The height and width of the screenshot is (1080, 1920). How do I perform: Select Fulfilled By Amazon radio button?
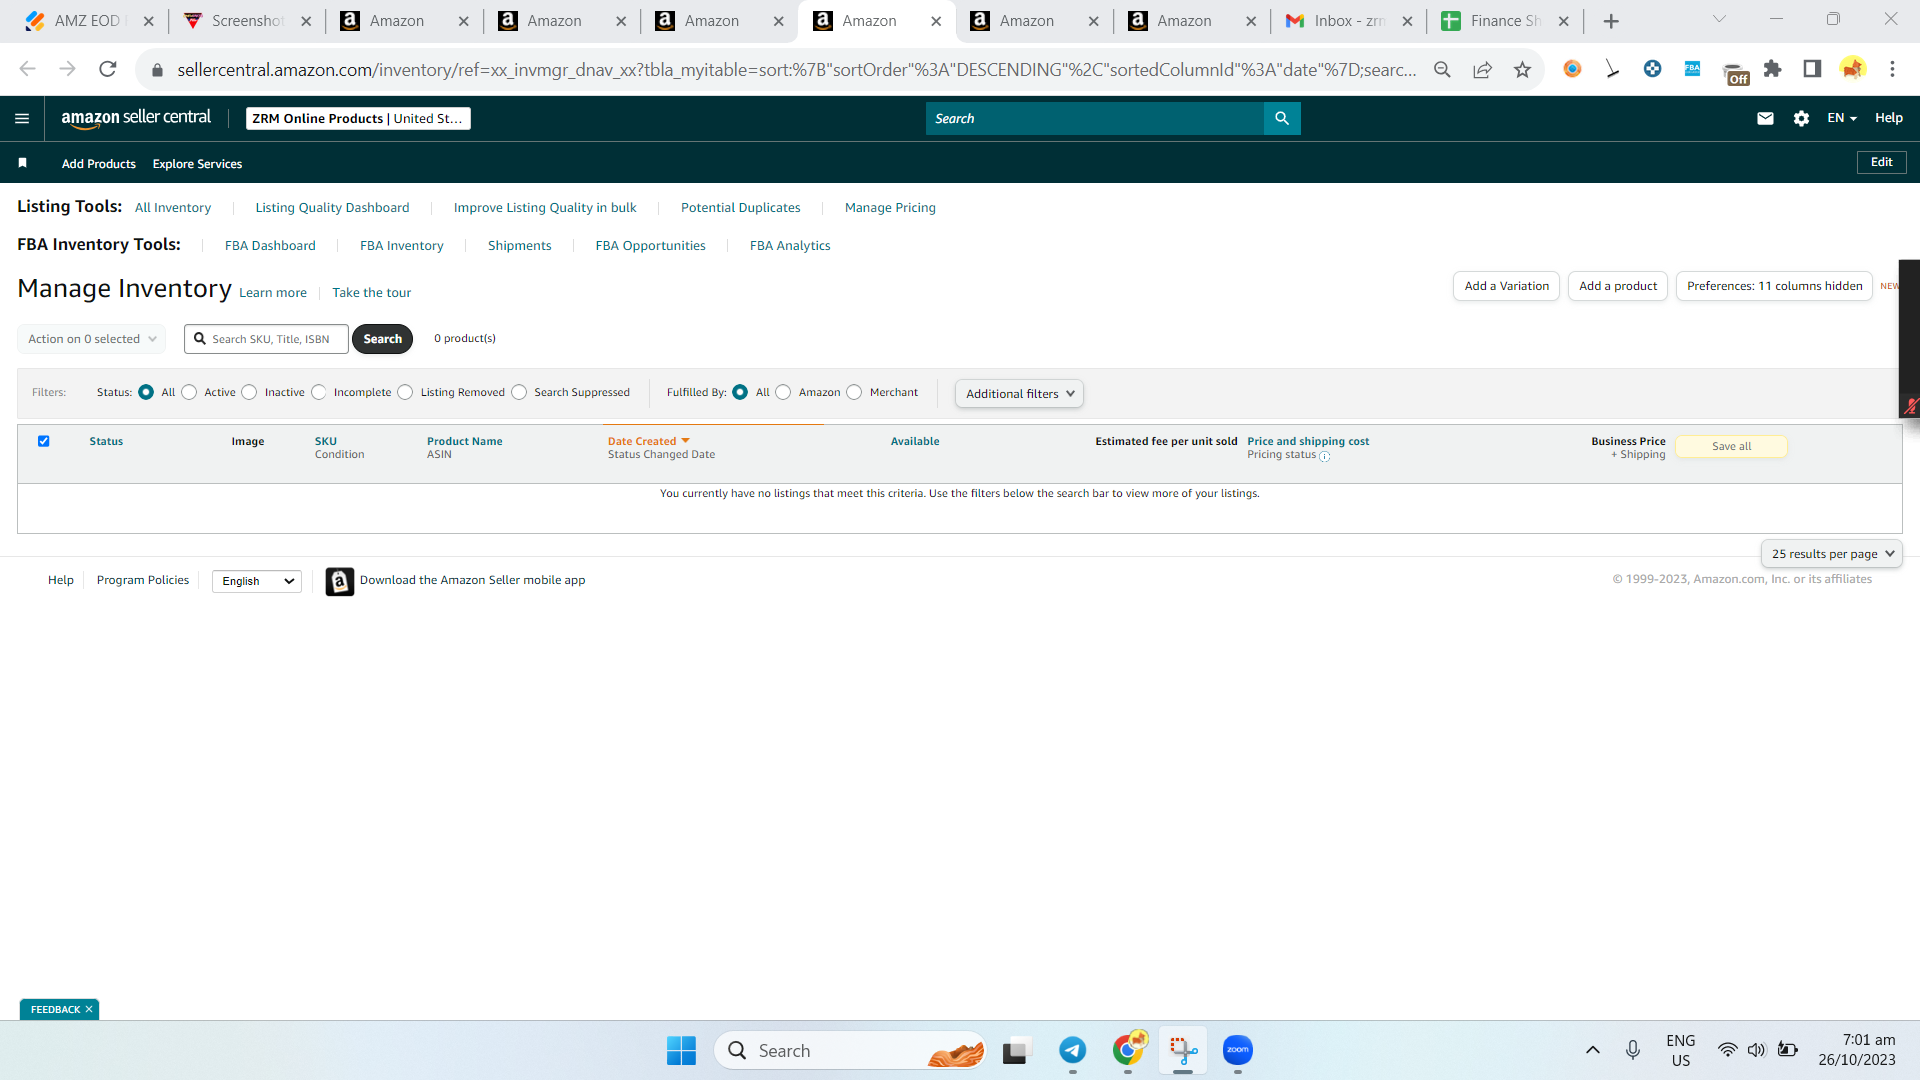click(783, 392)
